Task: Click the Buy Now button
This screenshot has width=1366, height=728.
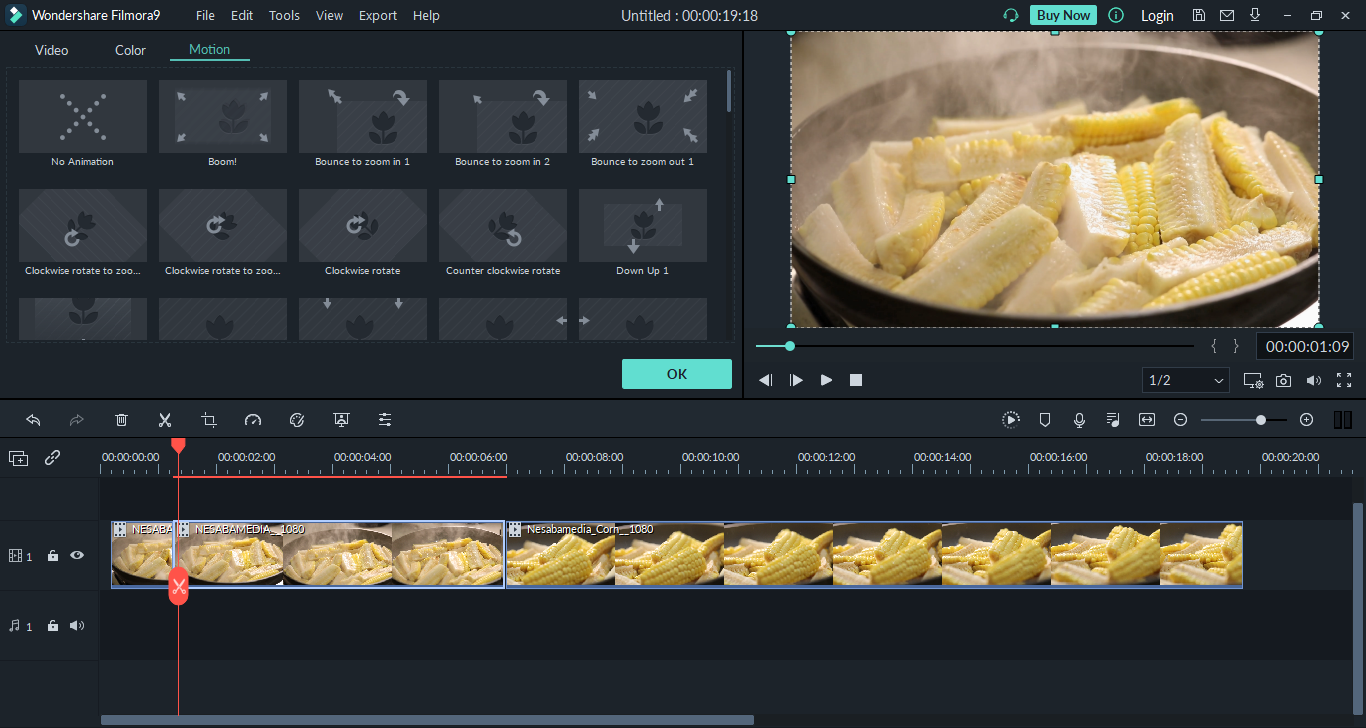Action: (1063, 15)
